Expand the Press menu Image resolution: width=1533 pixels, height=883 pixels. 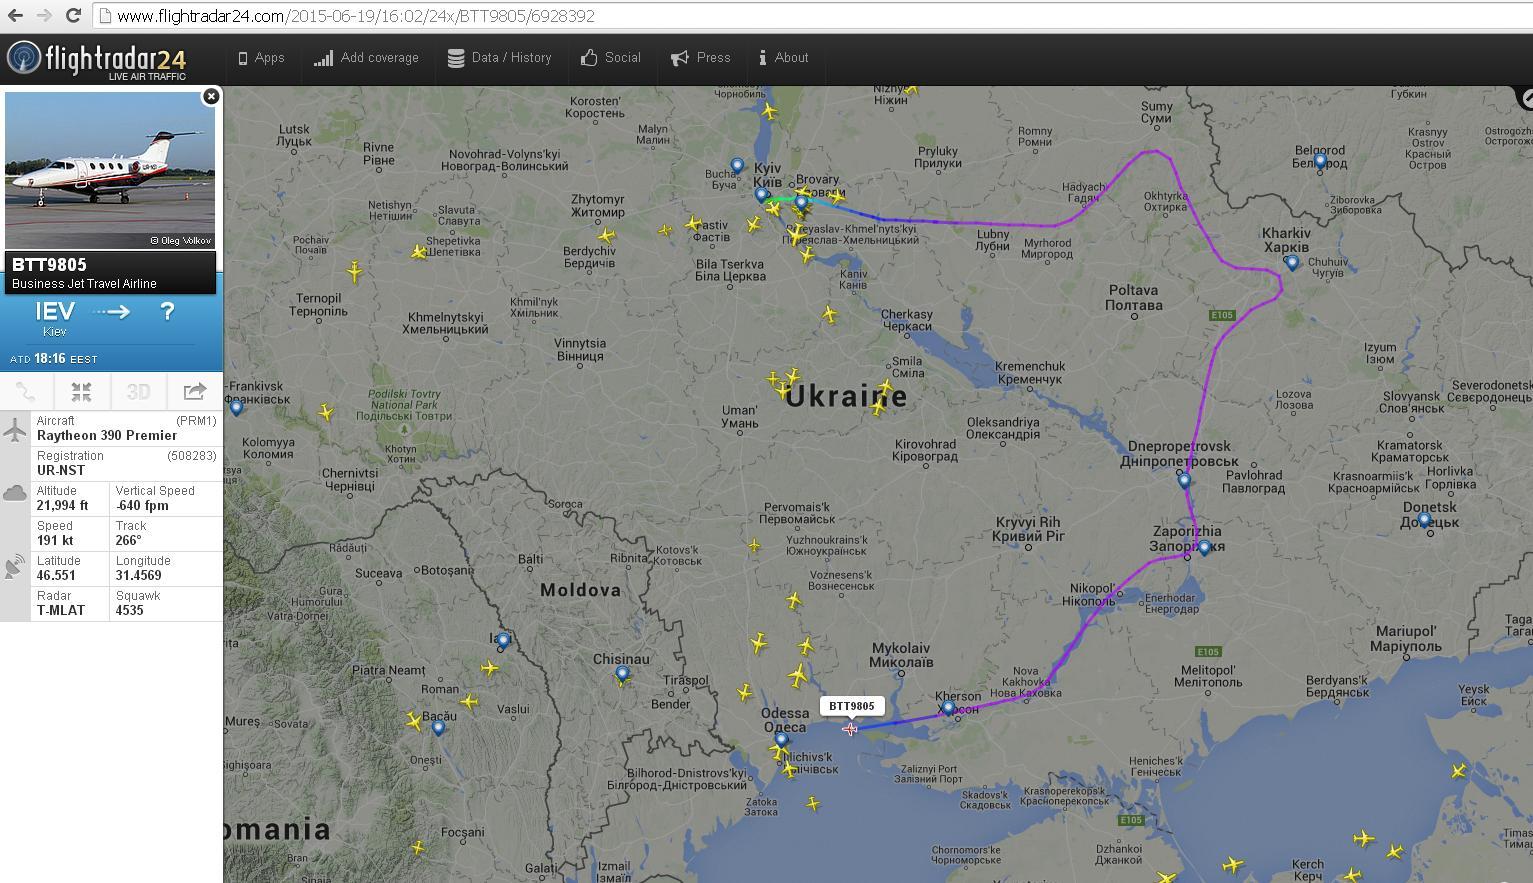tap(700, 58)
